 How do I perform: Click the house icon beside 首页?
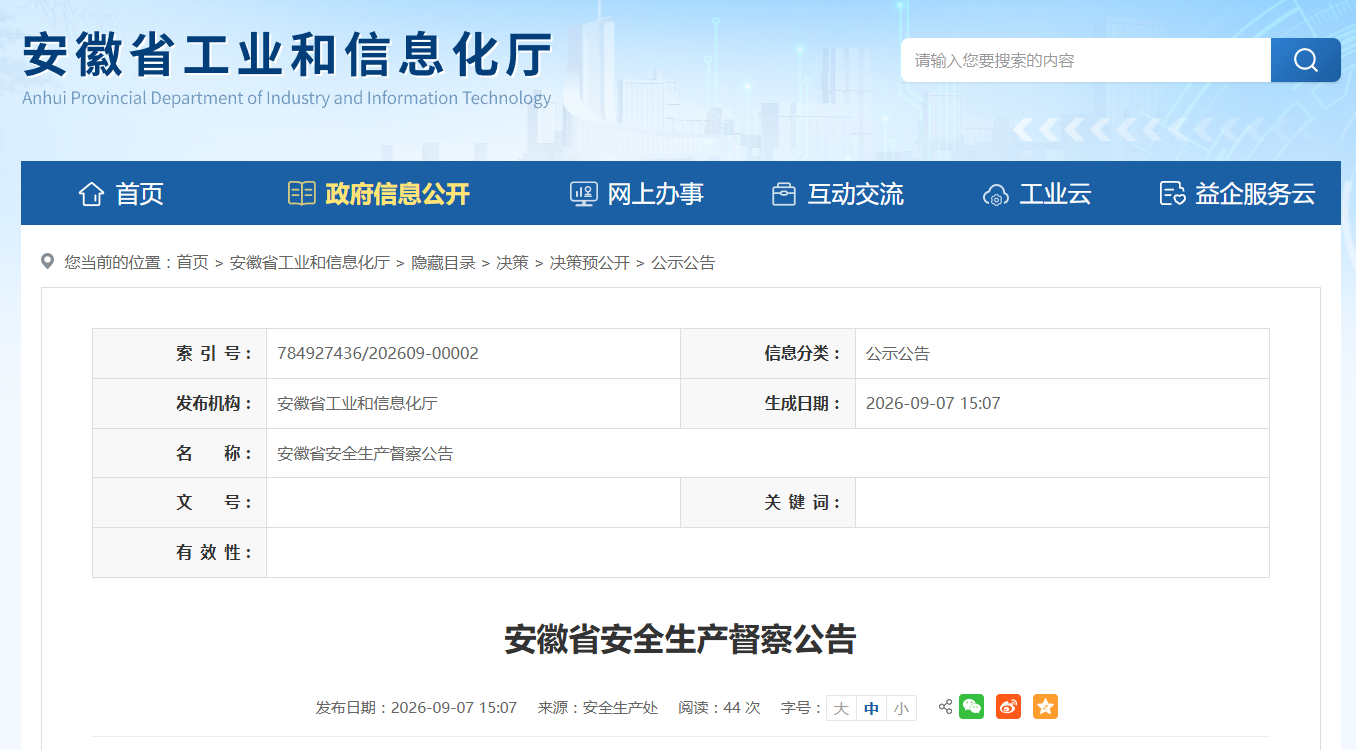pos(91,194)
